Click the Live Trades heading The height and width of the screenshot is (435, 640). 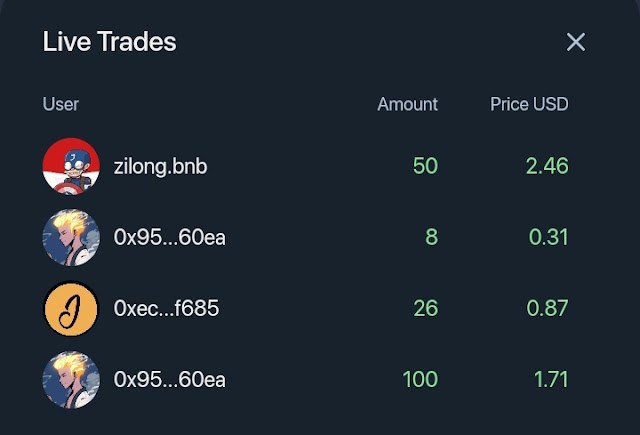(109, 42)
